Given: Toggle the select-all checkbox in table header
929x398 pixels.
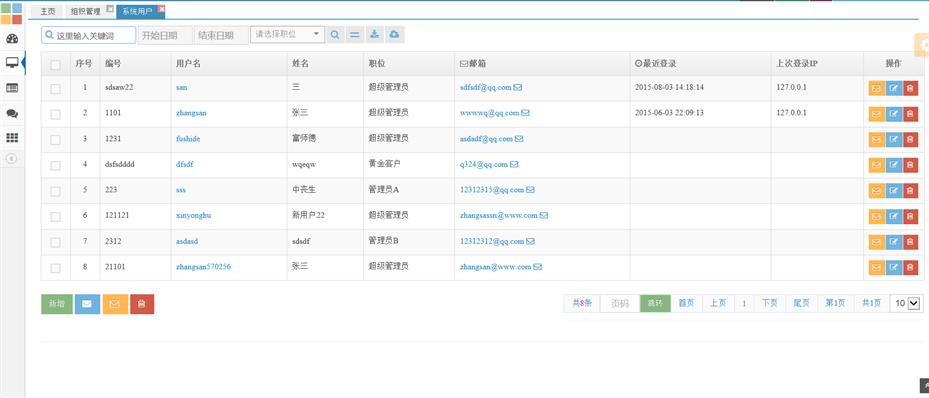Looking at the screenshot, I should tap(56, 65).
